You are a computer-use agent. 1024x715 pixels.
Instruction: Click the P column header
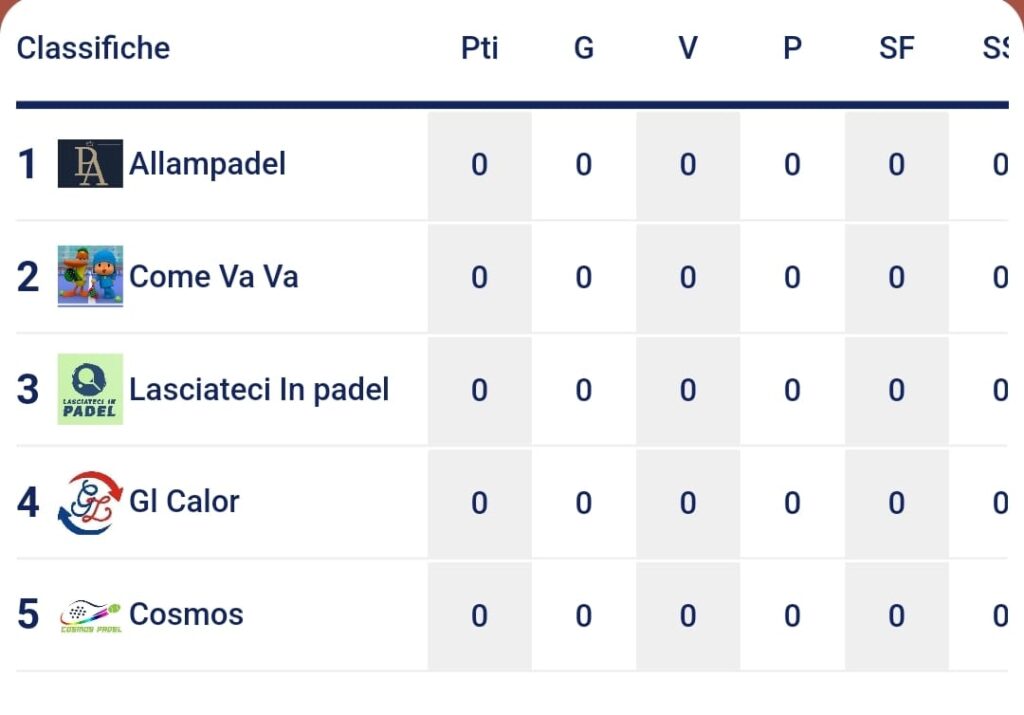click(792, 48)
